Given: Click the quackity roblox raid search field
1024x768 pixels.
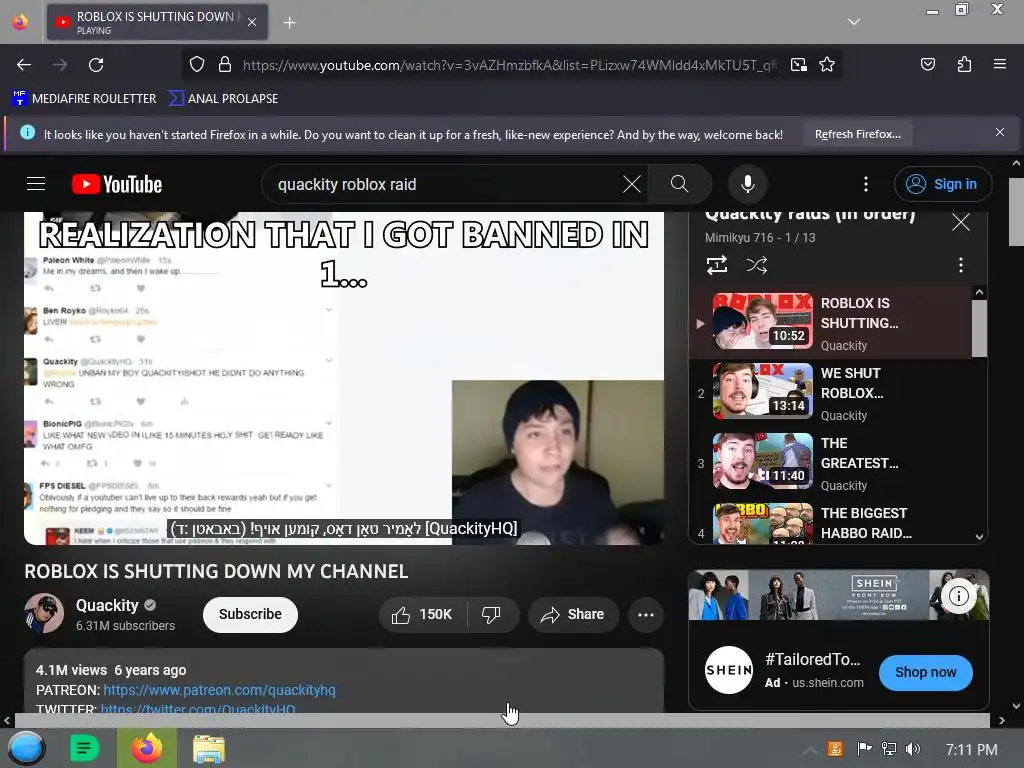Looking at the screenshot, I should (x=444, y=184).
